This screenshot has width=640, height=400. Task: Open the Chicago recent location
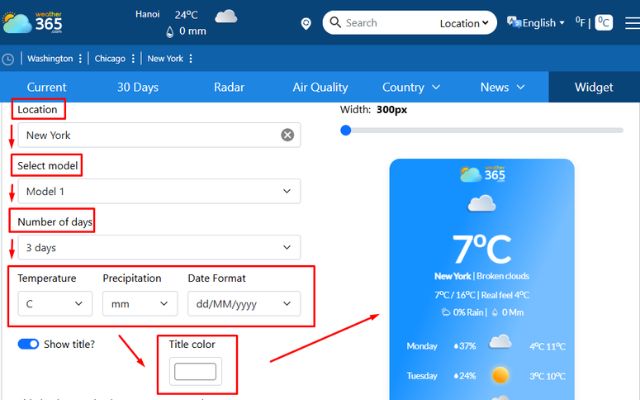pos(110,59)
